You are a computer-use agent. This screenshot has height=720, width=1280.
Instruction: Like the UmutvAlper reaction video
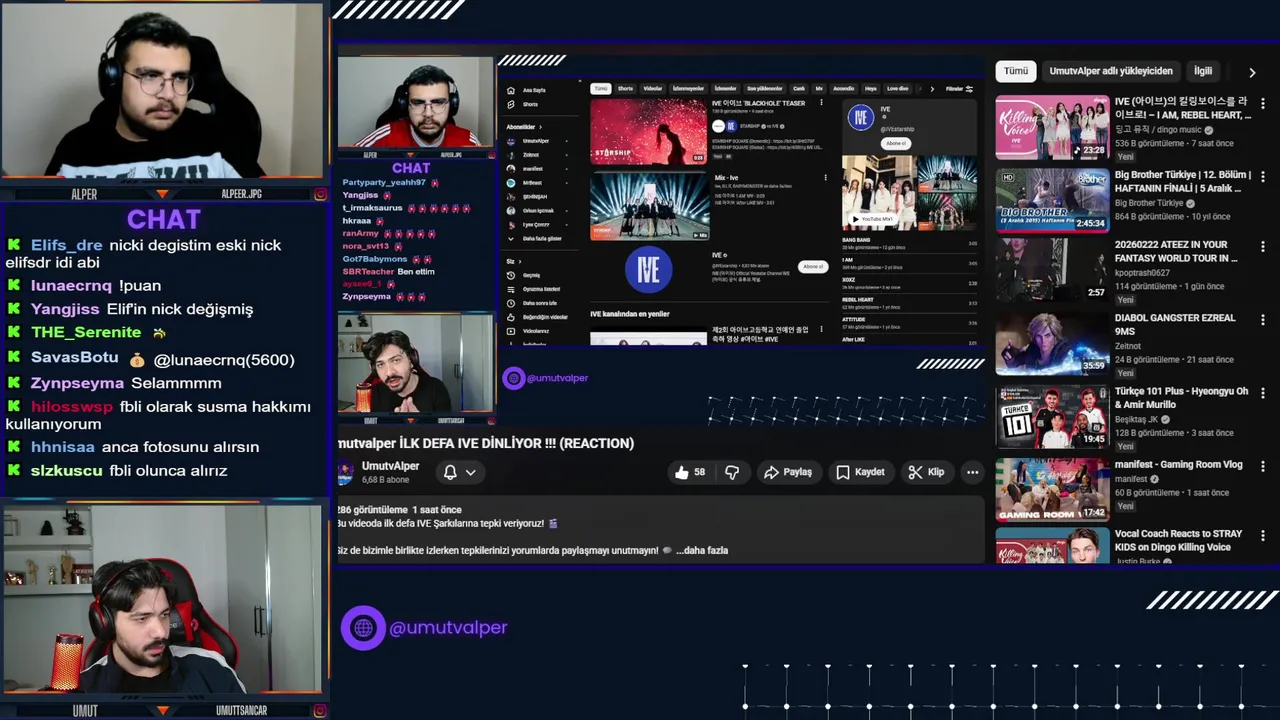[x=690, y=472]
